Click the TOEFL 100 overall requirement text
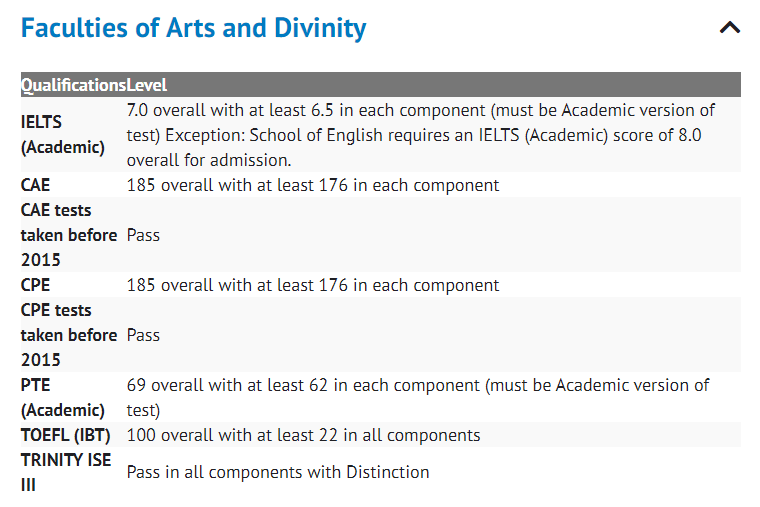760x507 pixels. click(303, 435)
